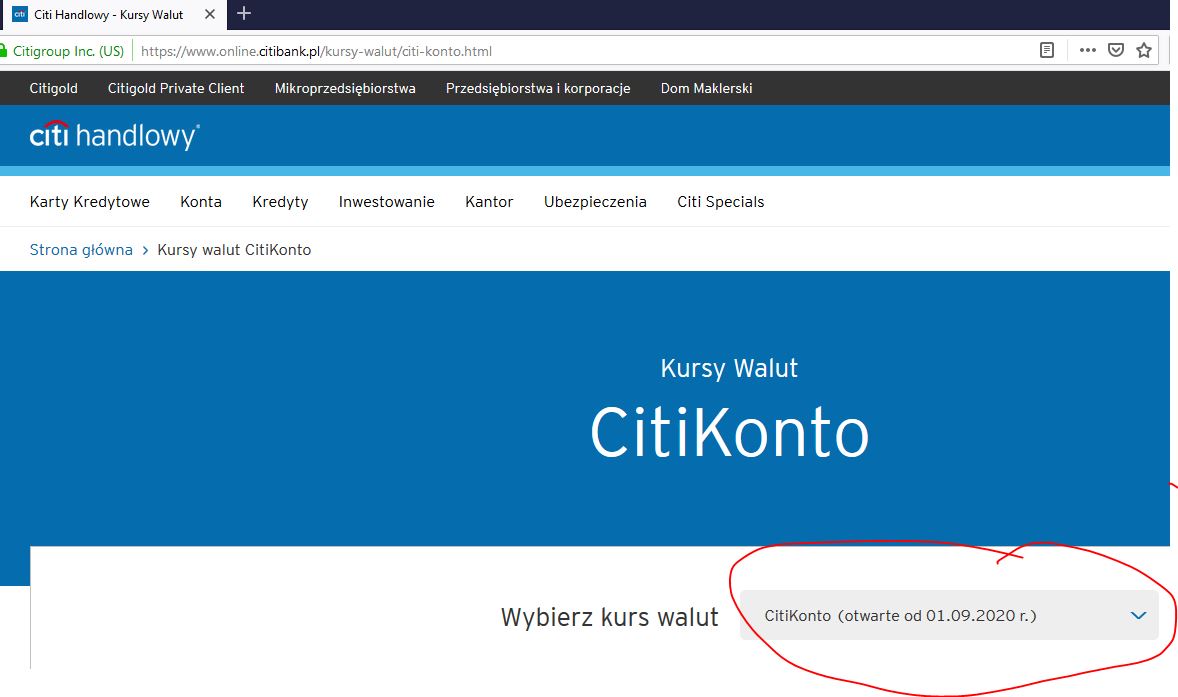Go to Strona główna breadcrumb link
Viewport: 1178px width, 697px height.
click(81, 250)
